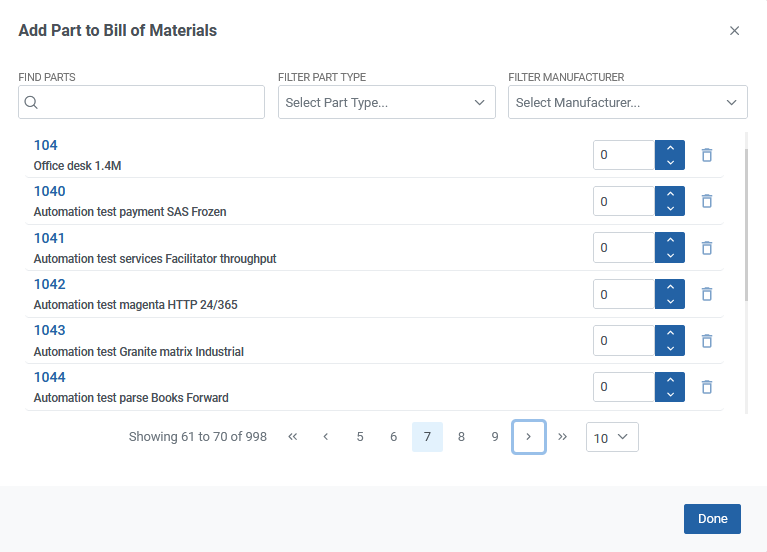Viewport: 767px width, 552px height.
Task: Remove part 1044 with trash icon
Action: tap(707, 386)
